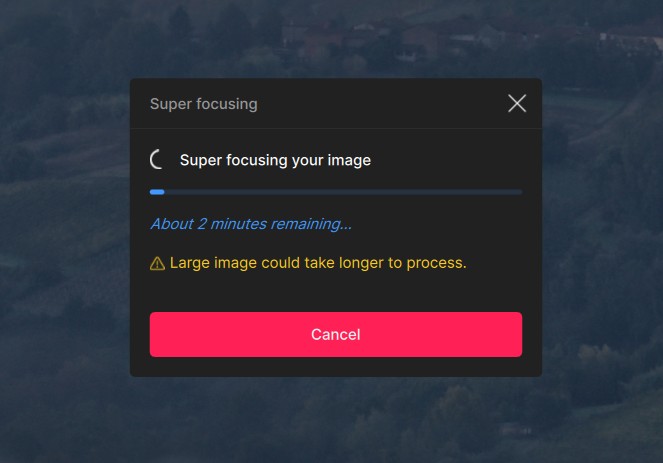Close the Super focusing dialog

point(517,103)
